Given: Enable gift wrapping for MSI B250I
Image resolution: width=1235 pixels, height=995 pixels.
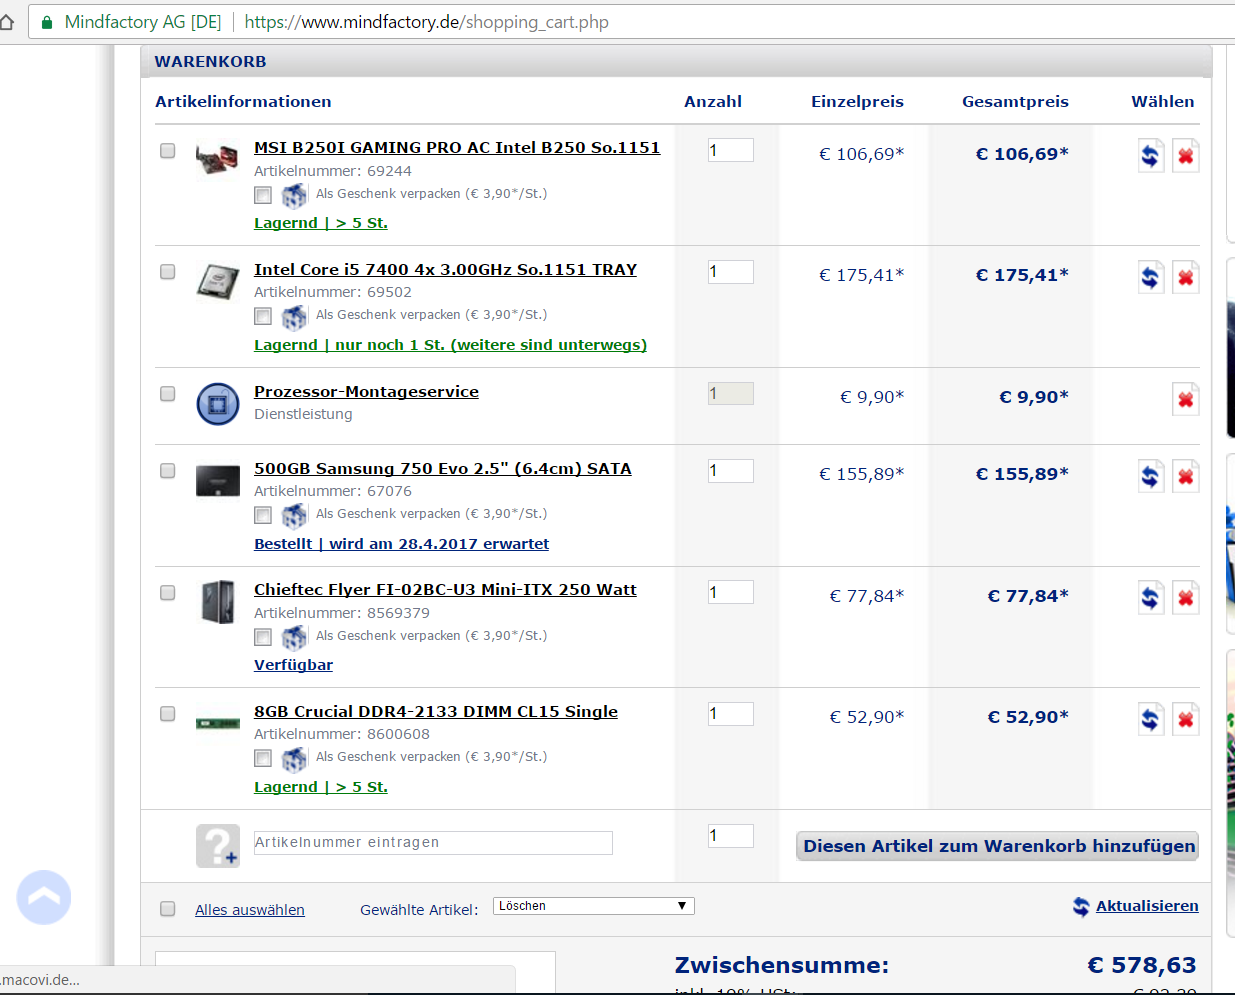Looking at the screenshot, I should 263,195.
